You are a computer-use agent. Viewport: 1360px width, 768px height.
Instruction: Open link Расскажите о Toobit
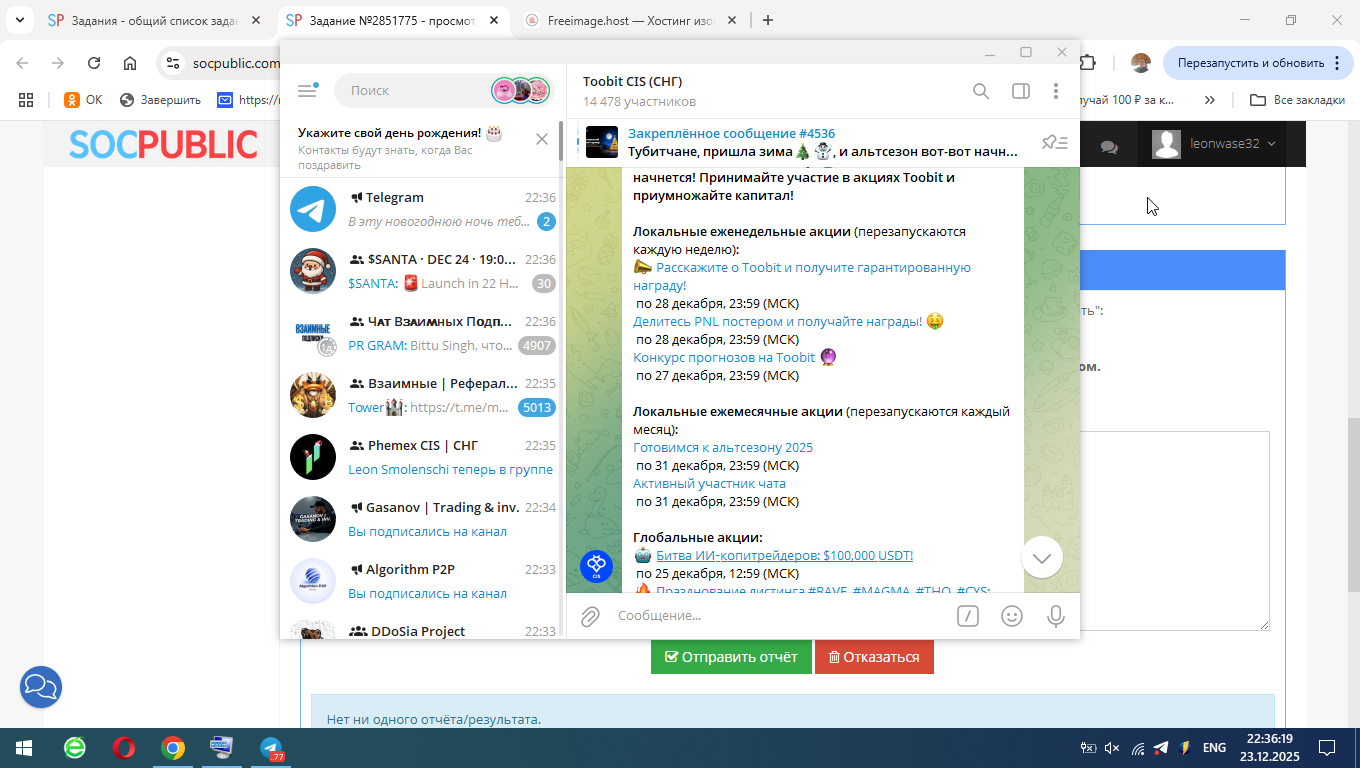802,277
